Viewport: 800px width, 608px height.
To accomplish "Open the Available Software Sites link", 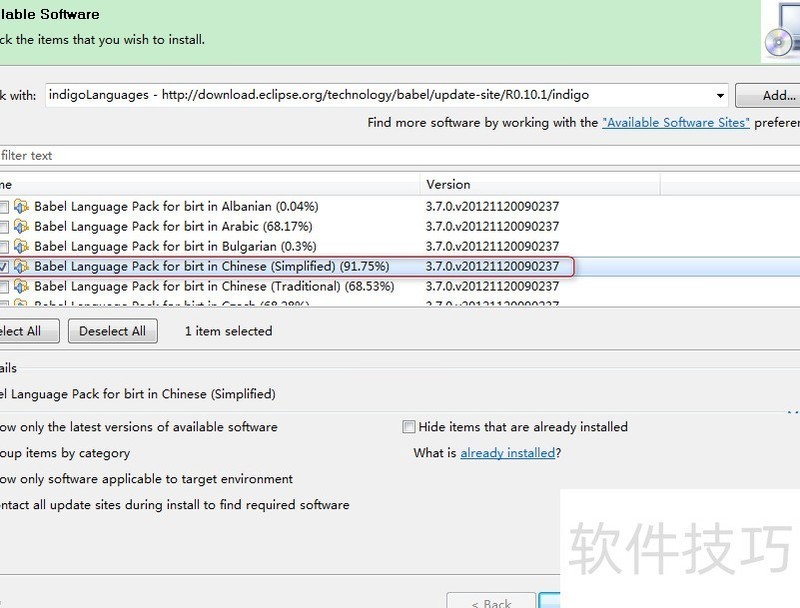I will coord(675,122).
